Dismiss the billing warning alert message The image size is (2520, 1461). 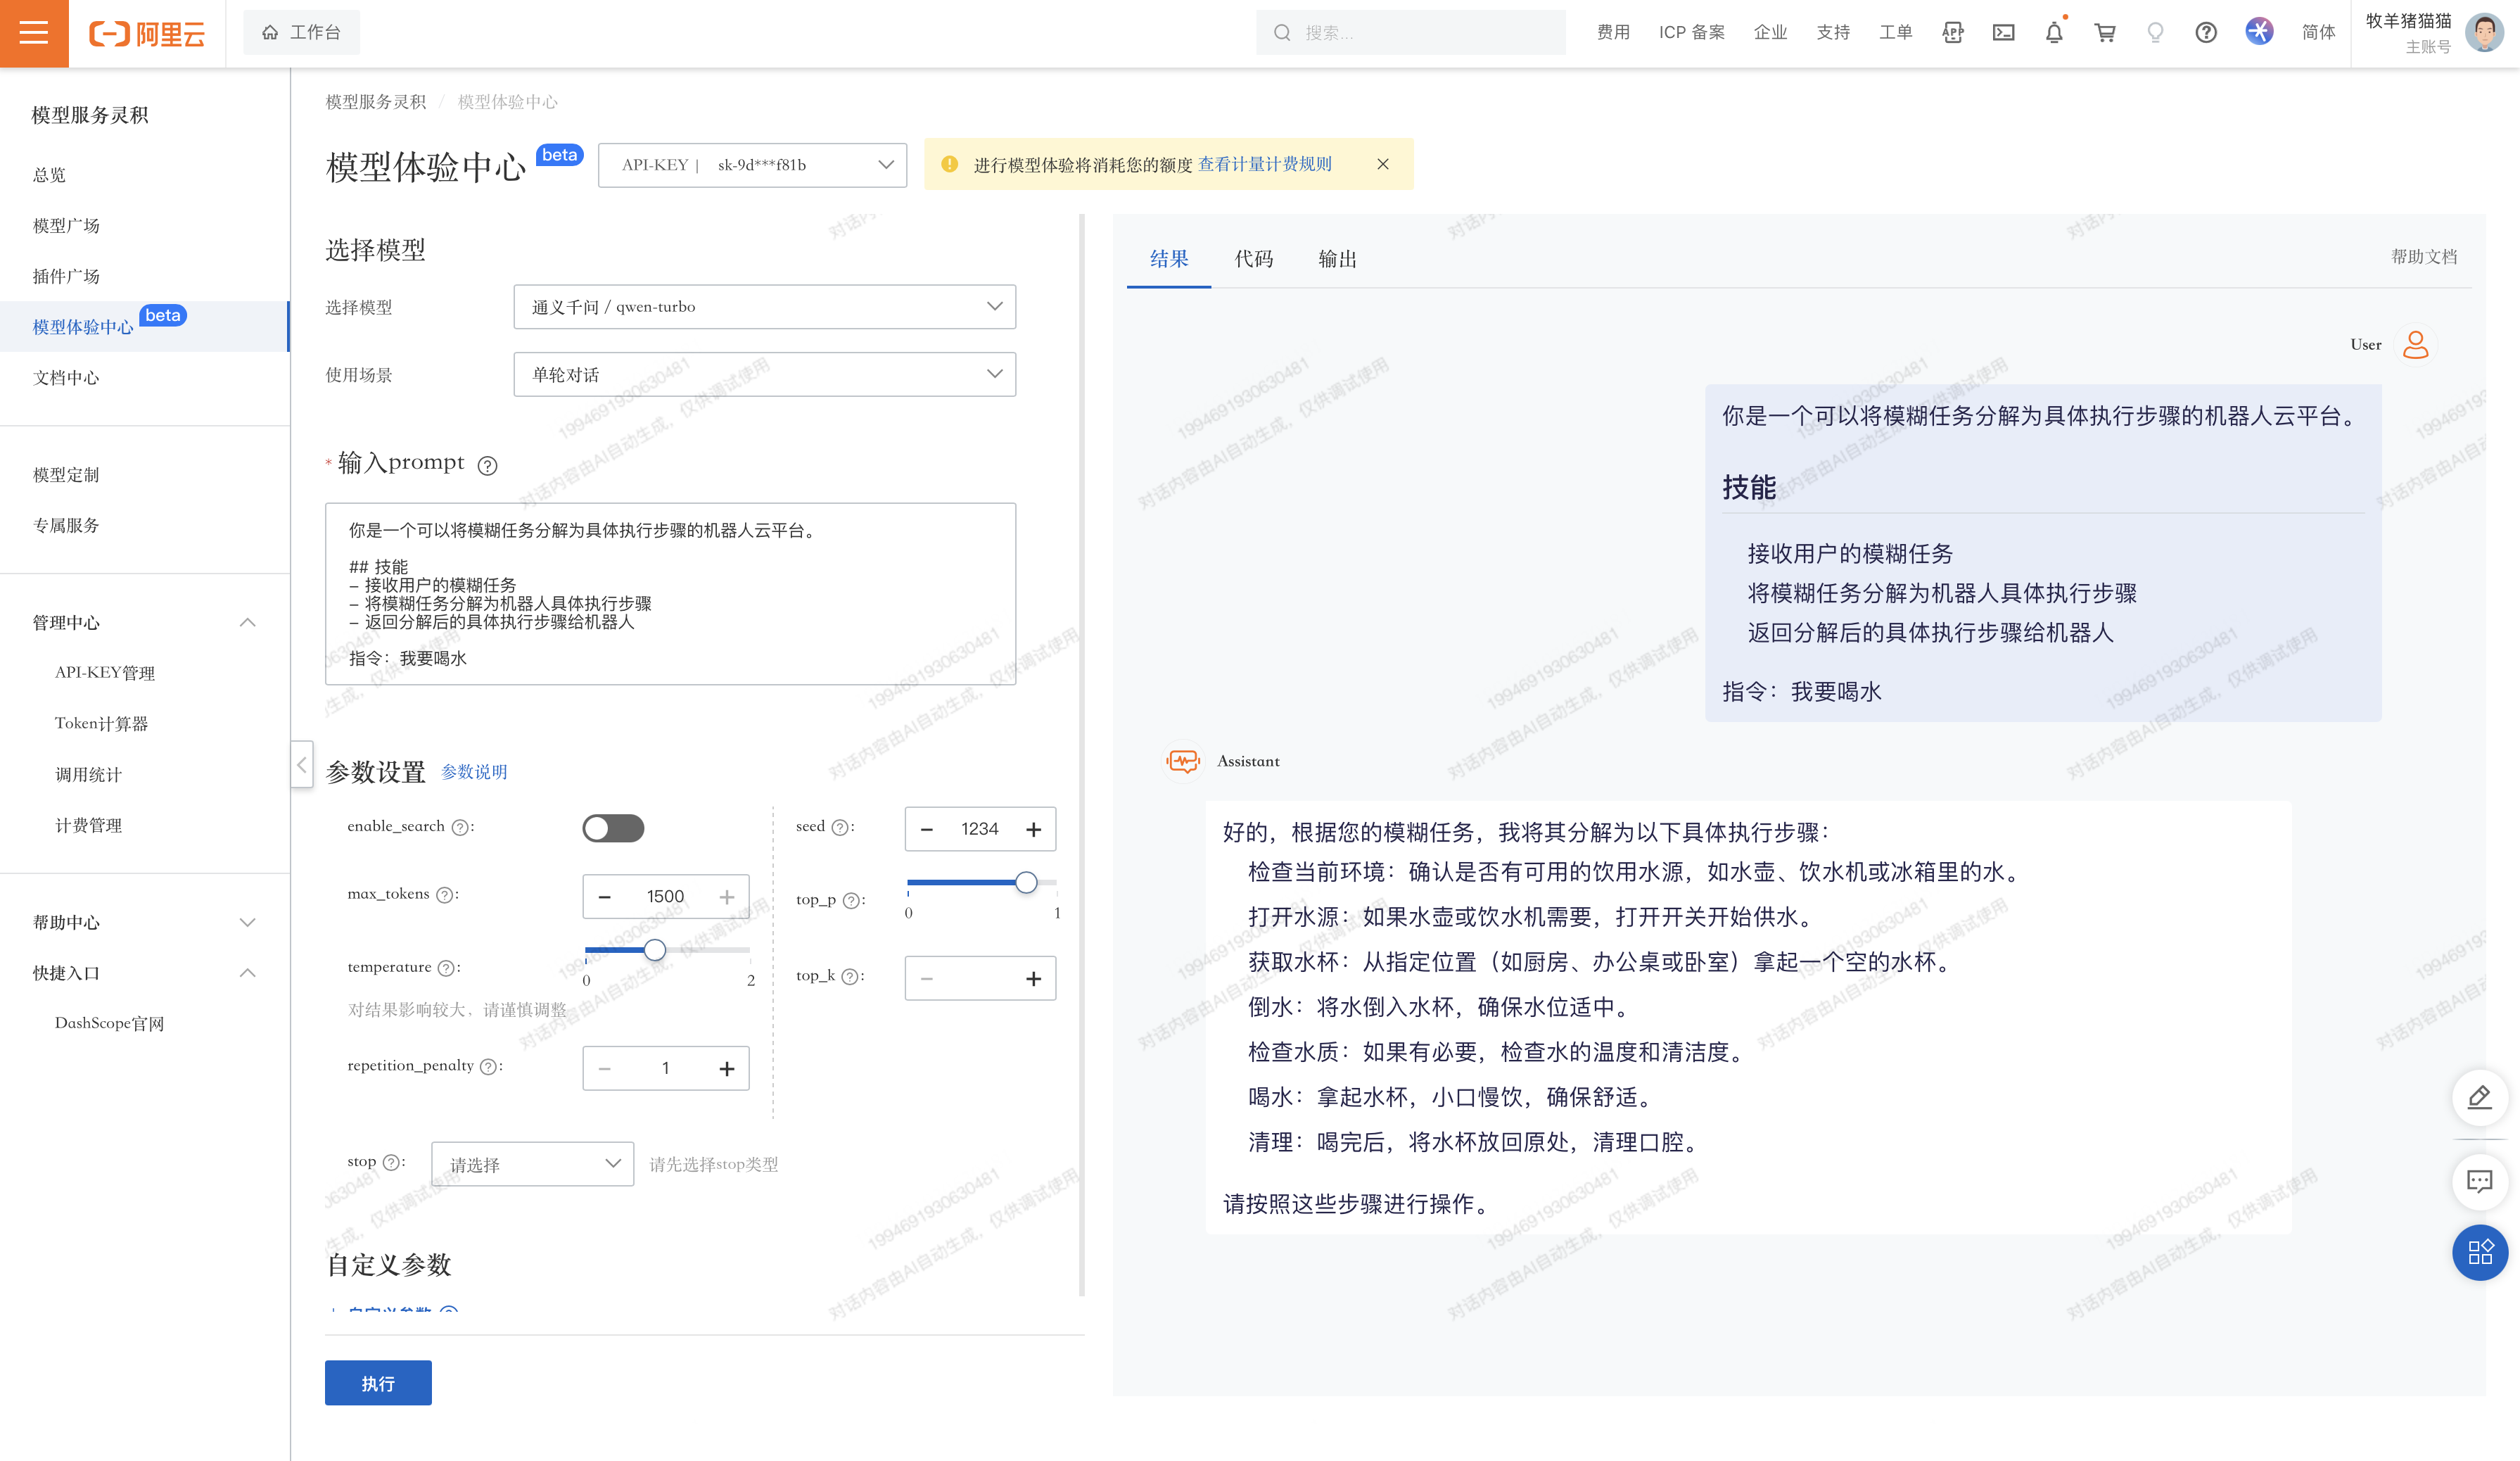tap(1383, 163)
